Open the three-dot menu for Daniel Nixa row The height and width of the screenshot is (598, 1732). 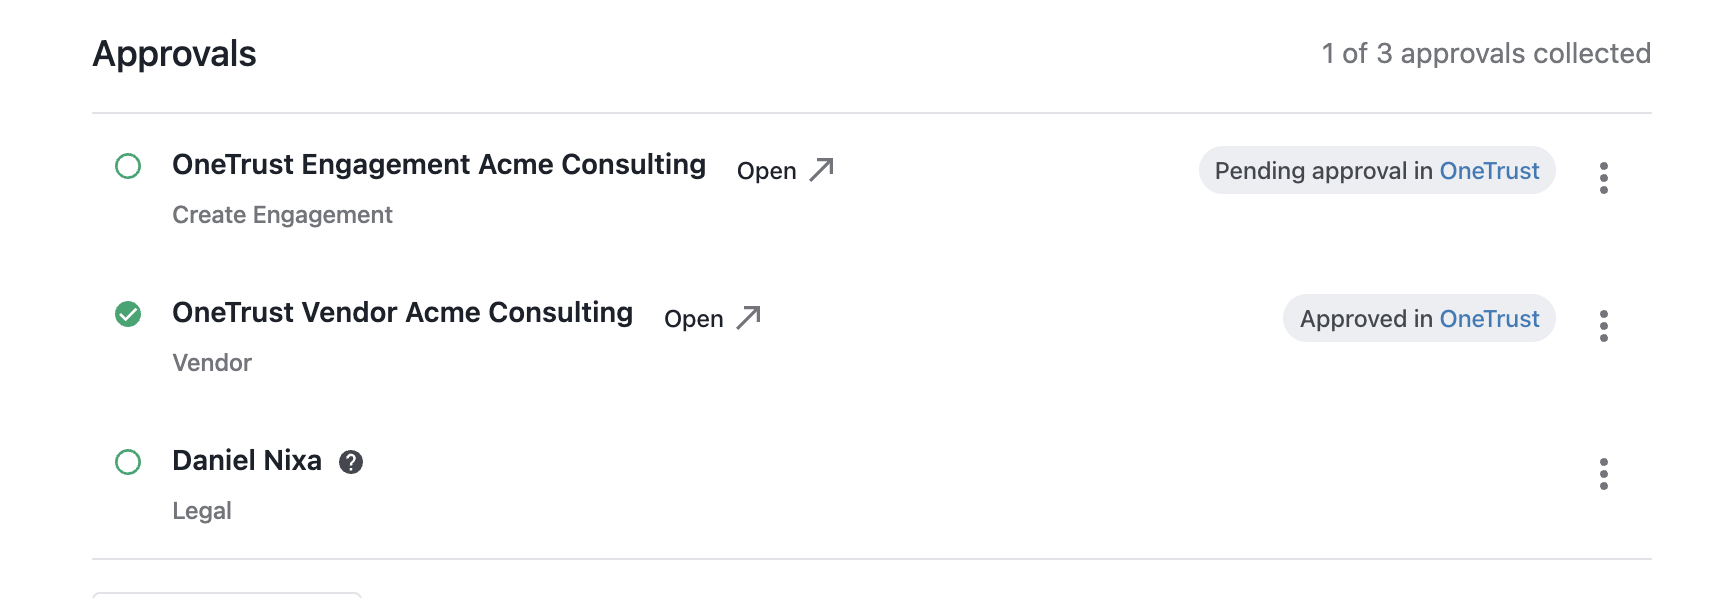tap(1603, 474)
